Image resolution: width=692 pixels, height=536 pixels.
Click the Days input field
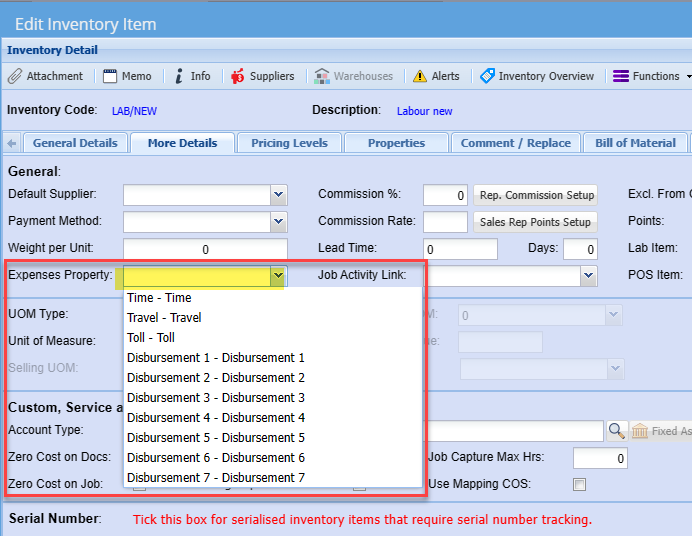click(x=580, y=249)
